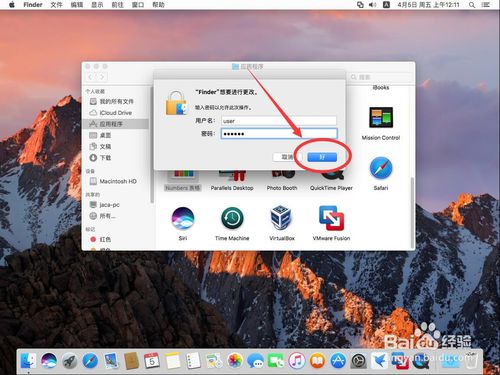Select the VirtualBox app icon
This screenshot has width=500, height=375.
tap(282, 218)
